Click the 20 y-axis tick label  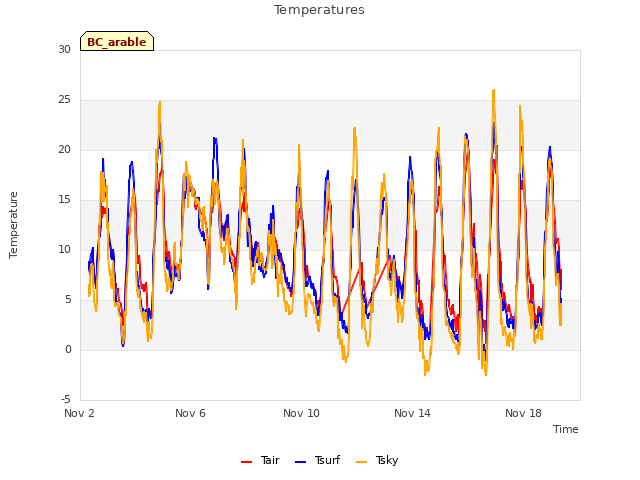[64, 149]
